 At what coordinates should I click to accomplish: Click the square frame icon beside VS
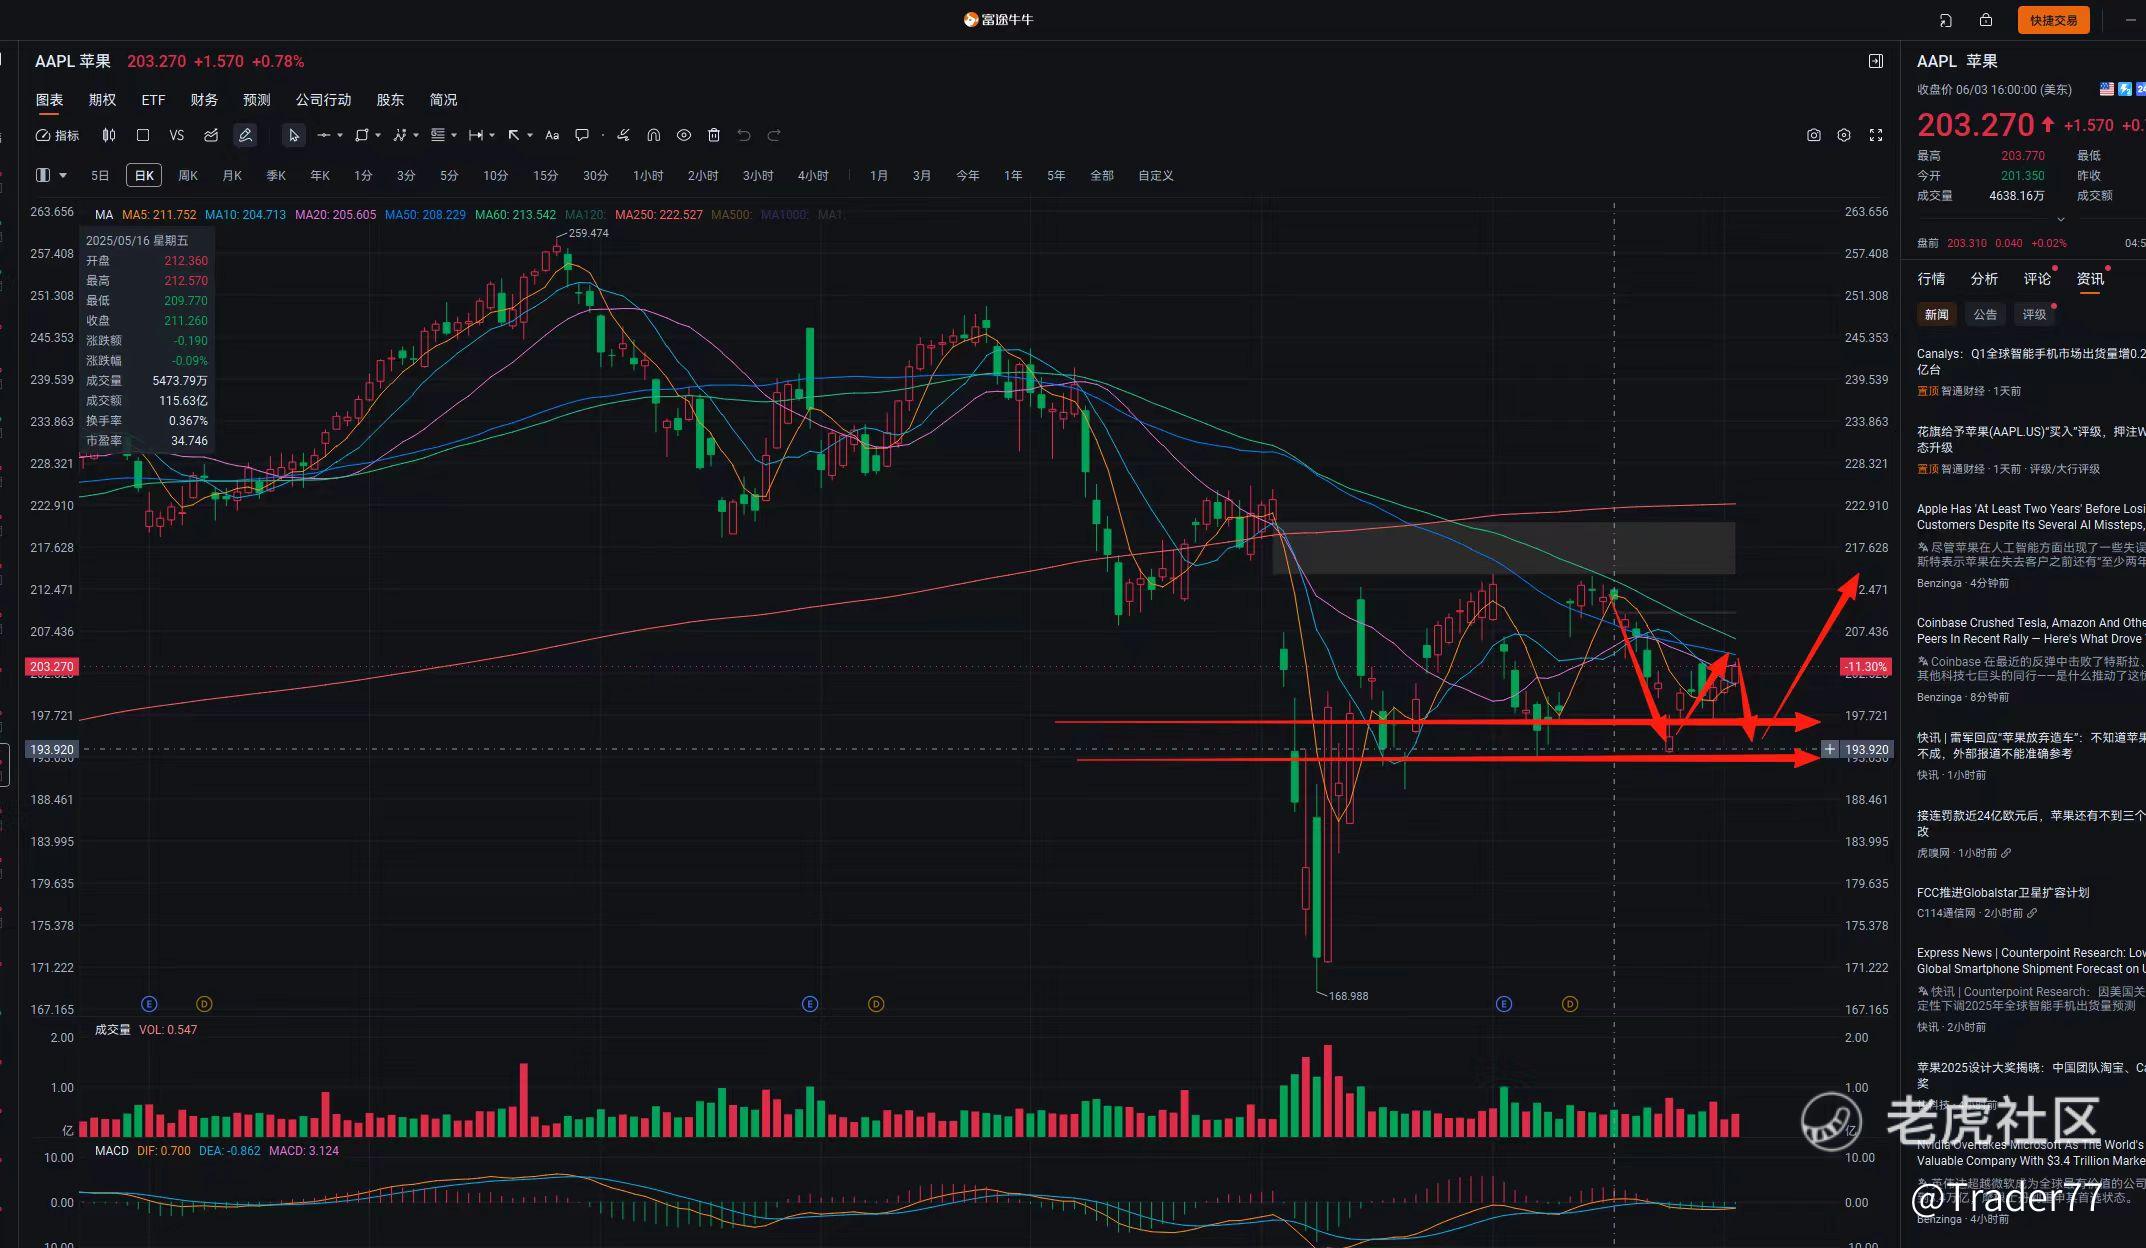click(143, 135)
